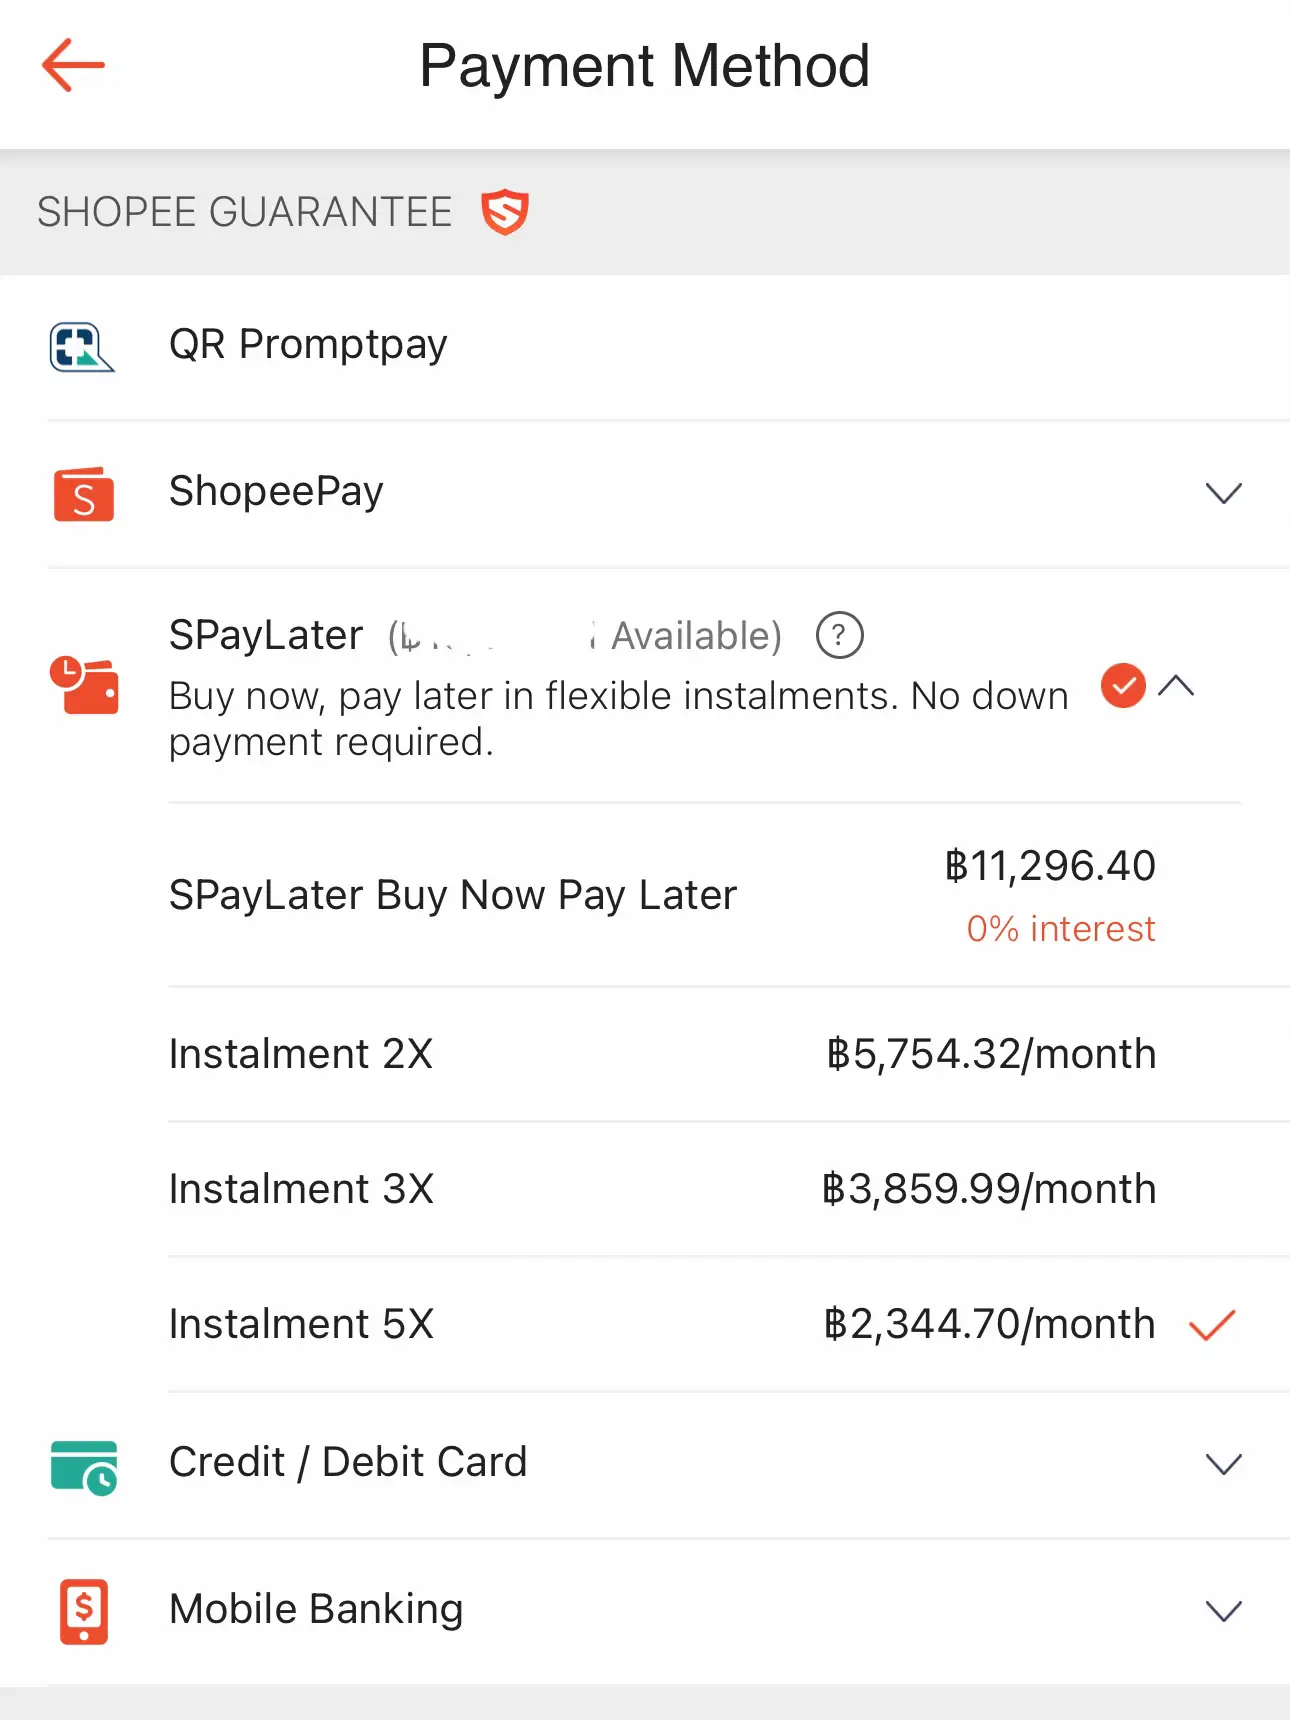Tap the back arrow icon
This screenshot has width=1290, height=1720.
[73, 66]
